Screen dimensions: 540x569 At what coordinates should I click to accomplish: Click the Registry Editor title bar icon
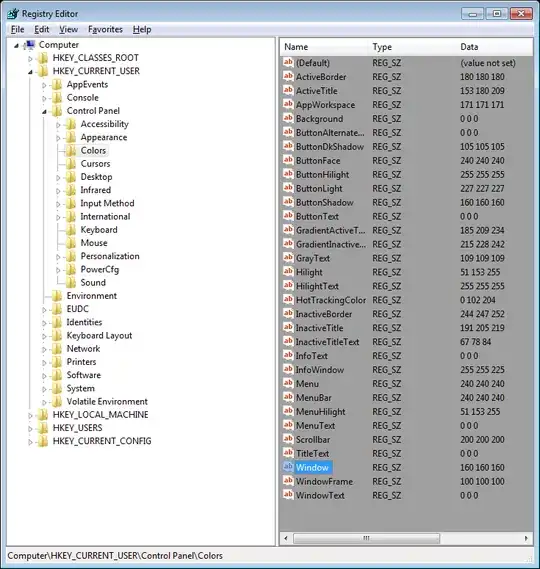pos(13,14)
